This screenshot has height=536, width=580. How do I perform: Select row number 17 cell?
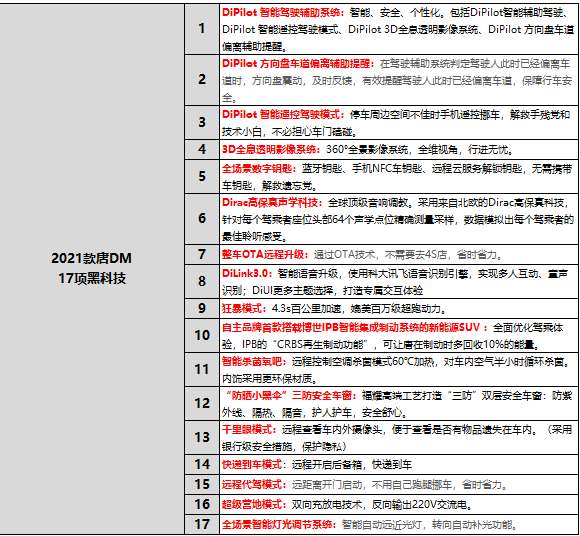(x=202, y=524)
